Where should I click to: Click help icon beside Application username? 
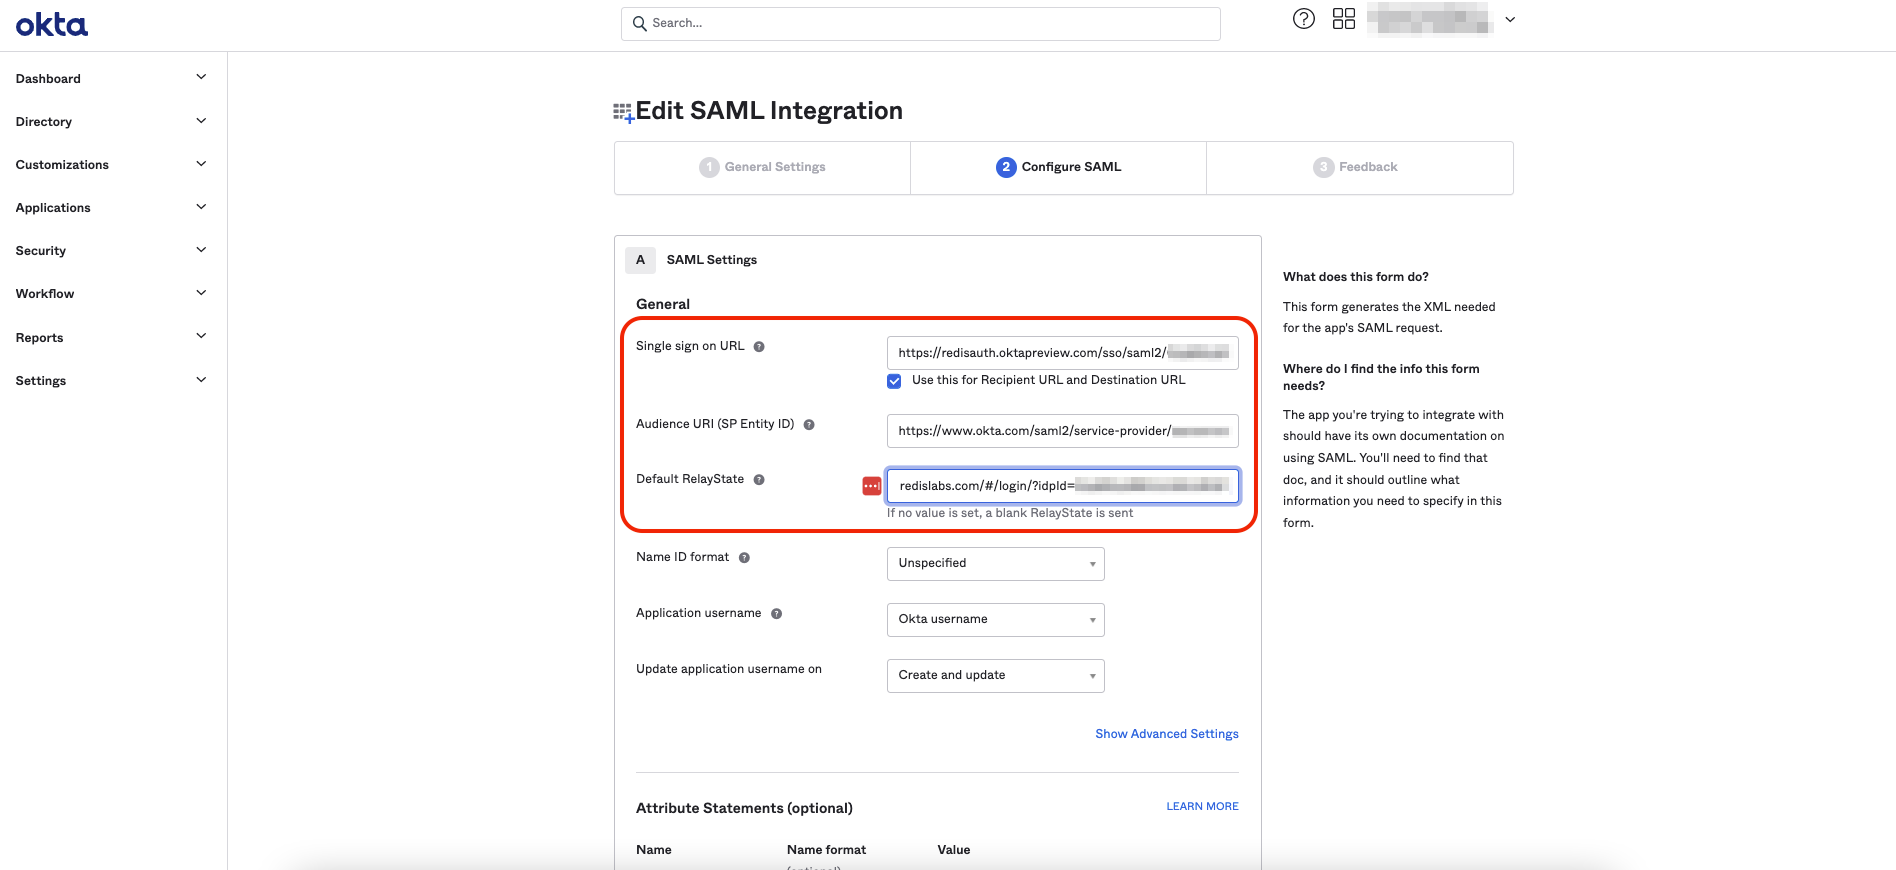coord(776,614)
